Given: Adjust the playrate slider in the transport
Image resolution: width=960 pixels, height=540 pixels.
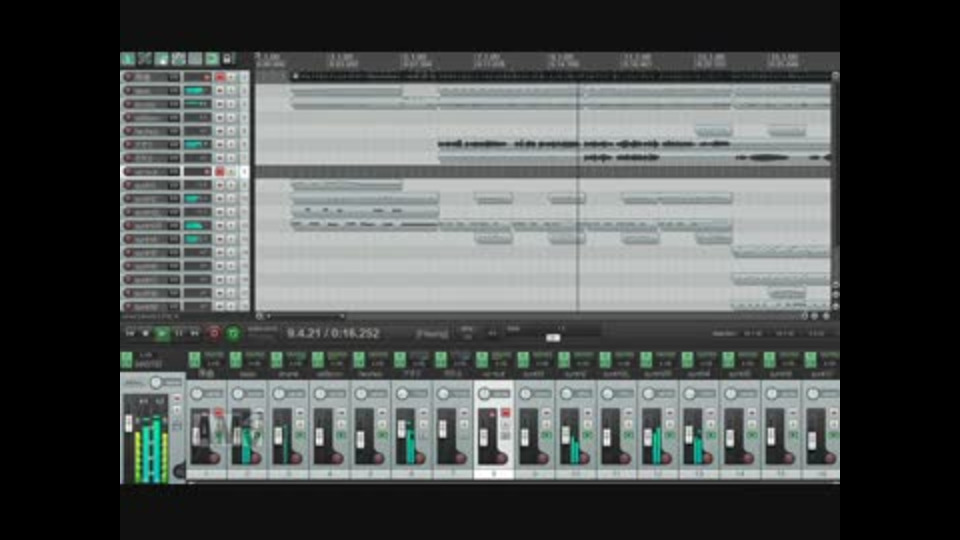Looking at the screenshot, I should [553, 337].
